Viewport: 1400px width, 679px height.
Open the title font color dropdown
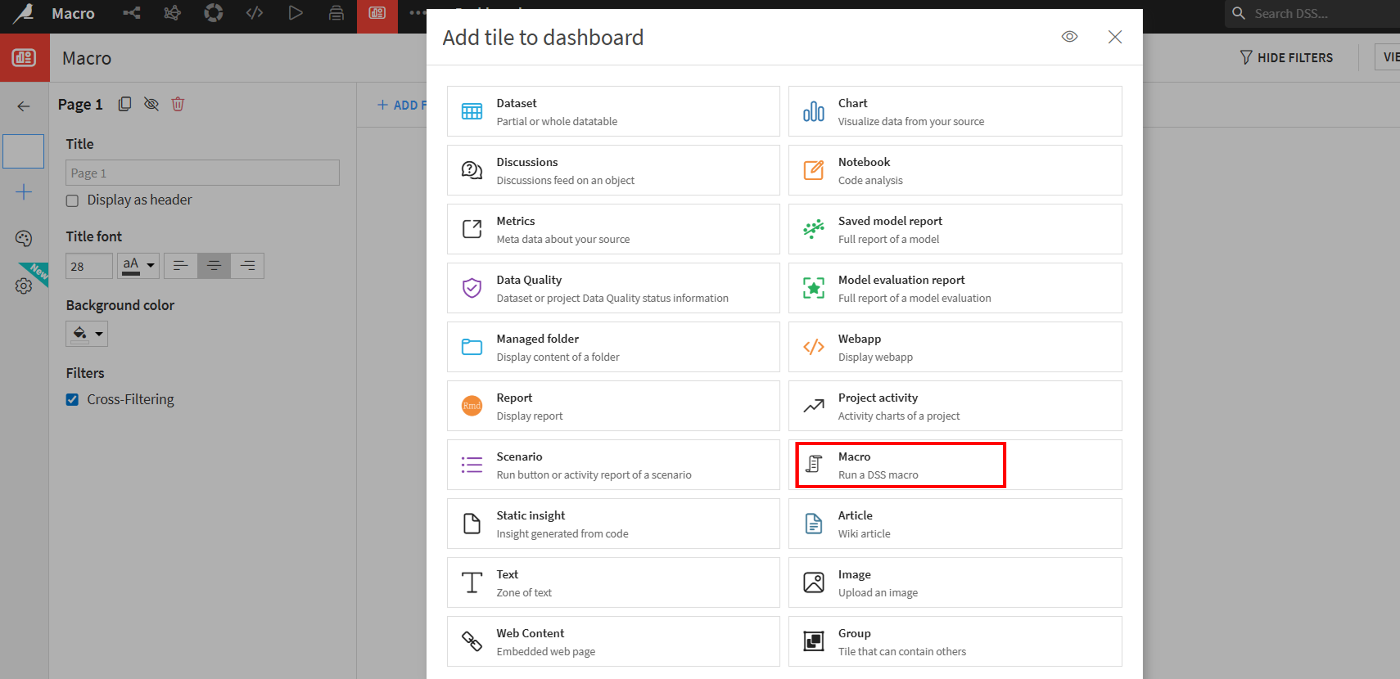pos(138,265)
